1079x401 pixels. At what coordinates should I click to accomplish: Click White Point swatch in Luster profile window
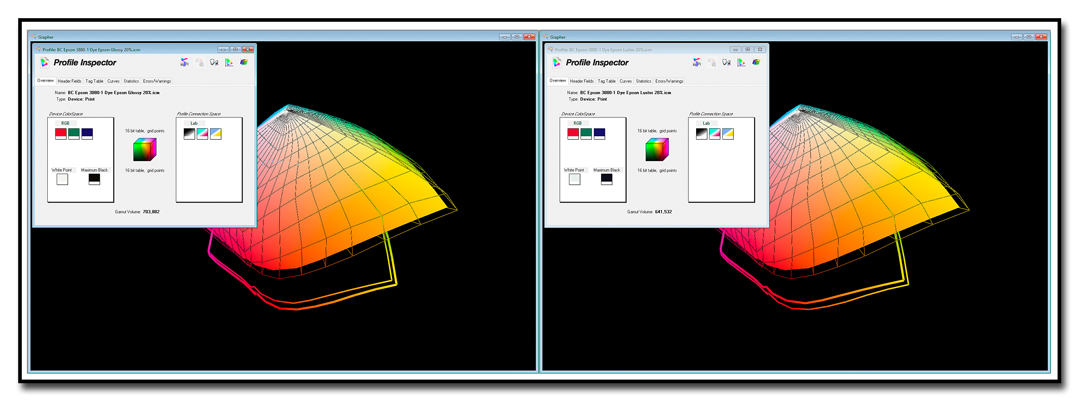pos(574,180)
